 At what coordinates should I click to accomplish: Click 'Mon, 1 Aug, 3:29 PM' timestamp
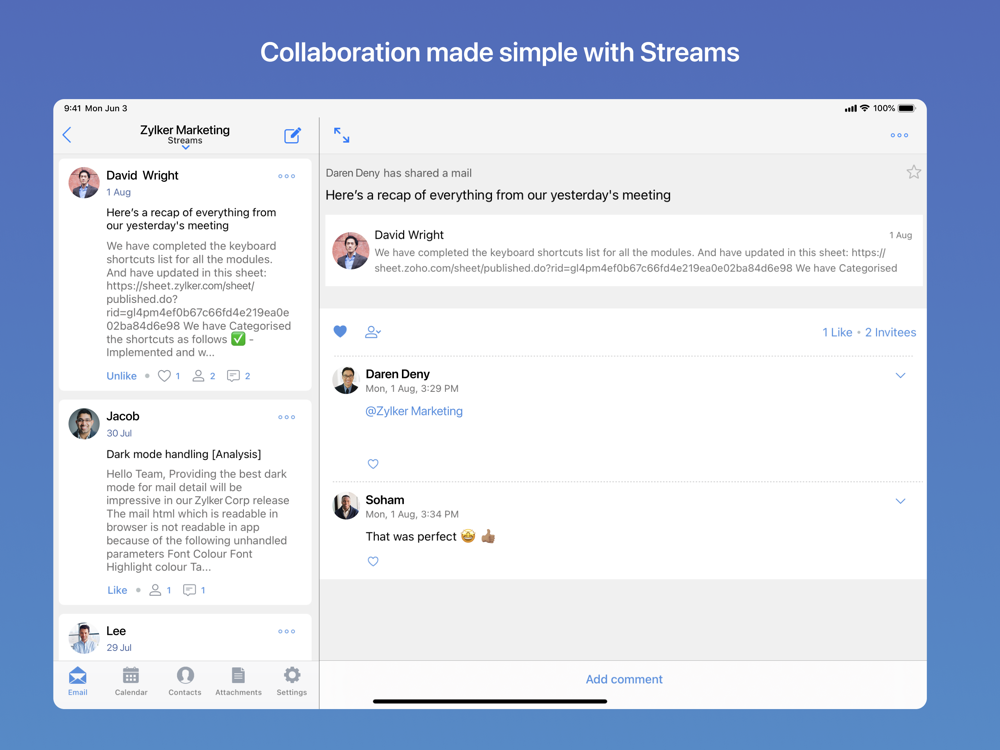click(x=412, y=388)
